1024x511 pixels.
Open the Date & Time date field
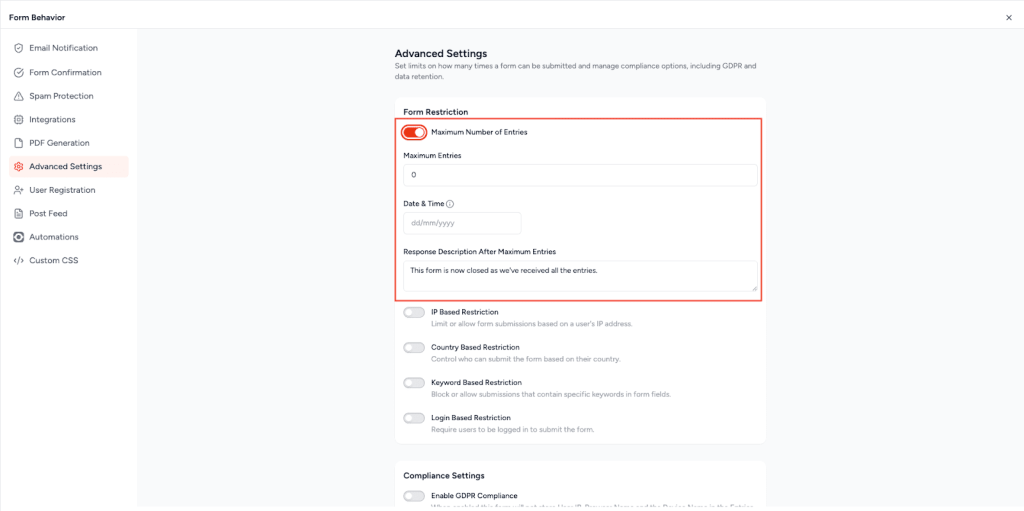point(462,223)
